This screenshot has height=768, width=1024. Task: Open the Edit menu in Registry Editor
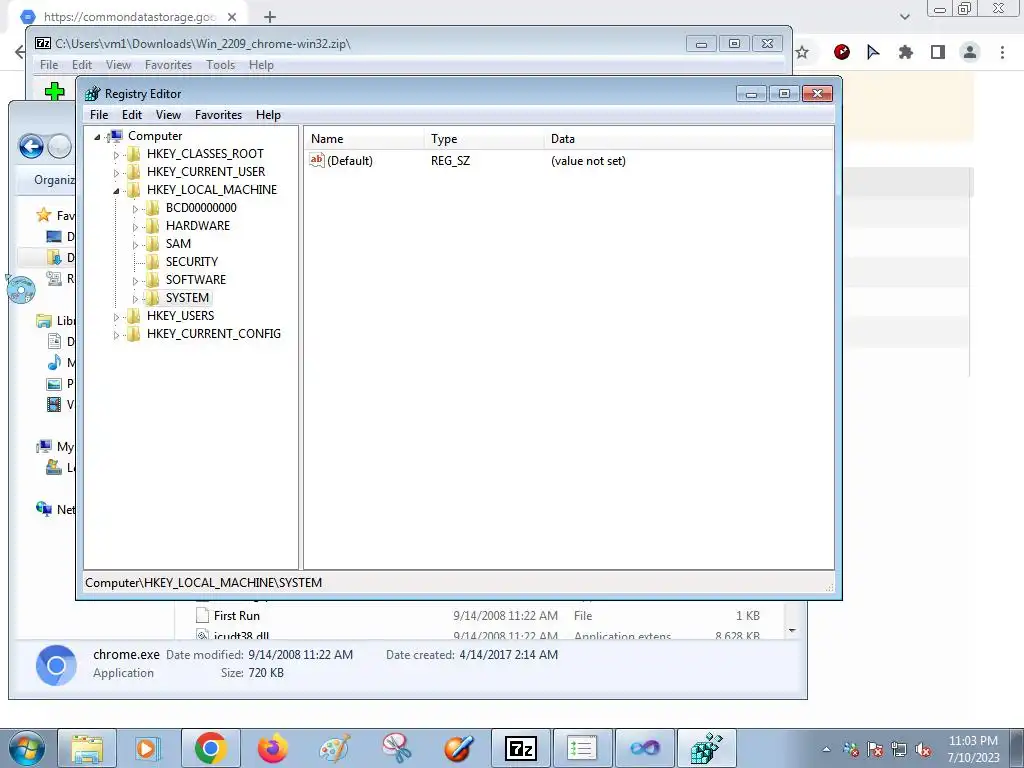click(x=132, y=115)
